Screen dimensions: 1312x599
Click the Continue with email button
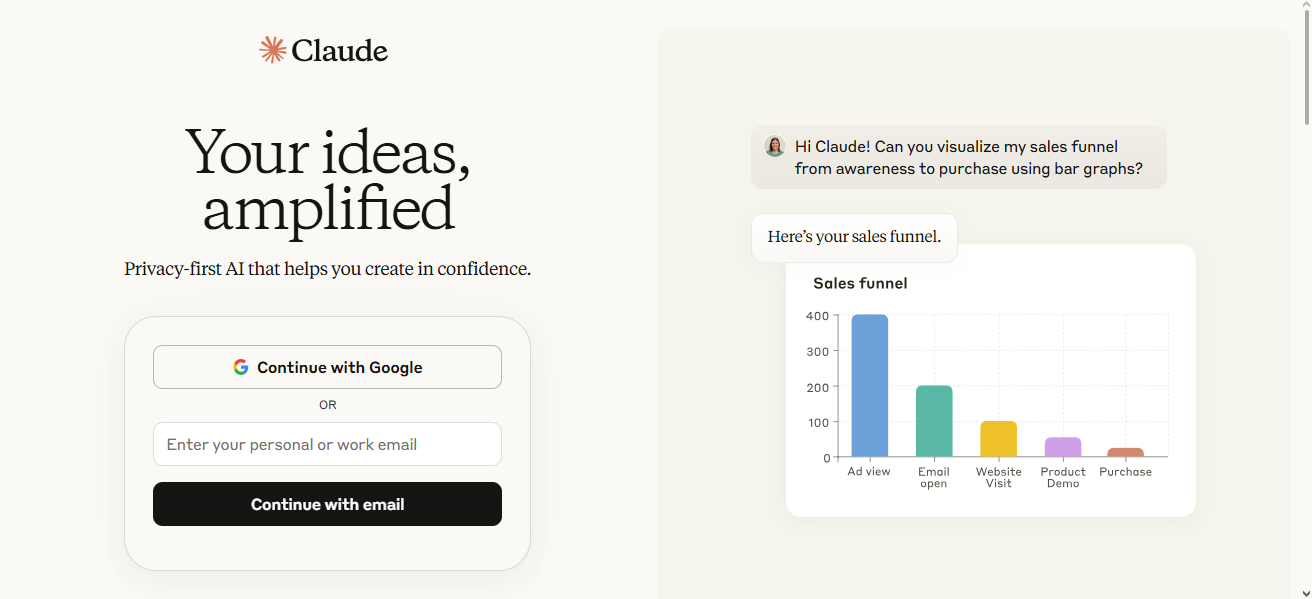click(327, 504)
